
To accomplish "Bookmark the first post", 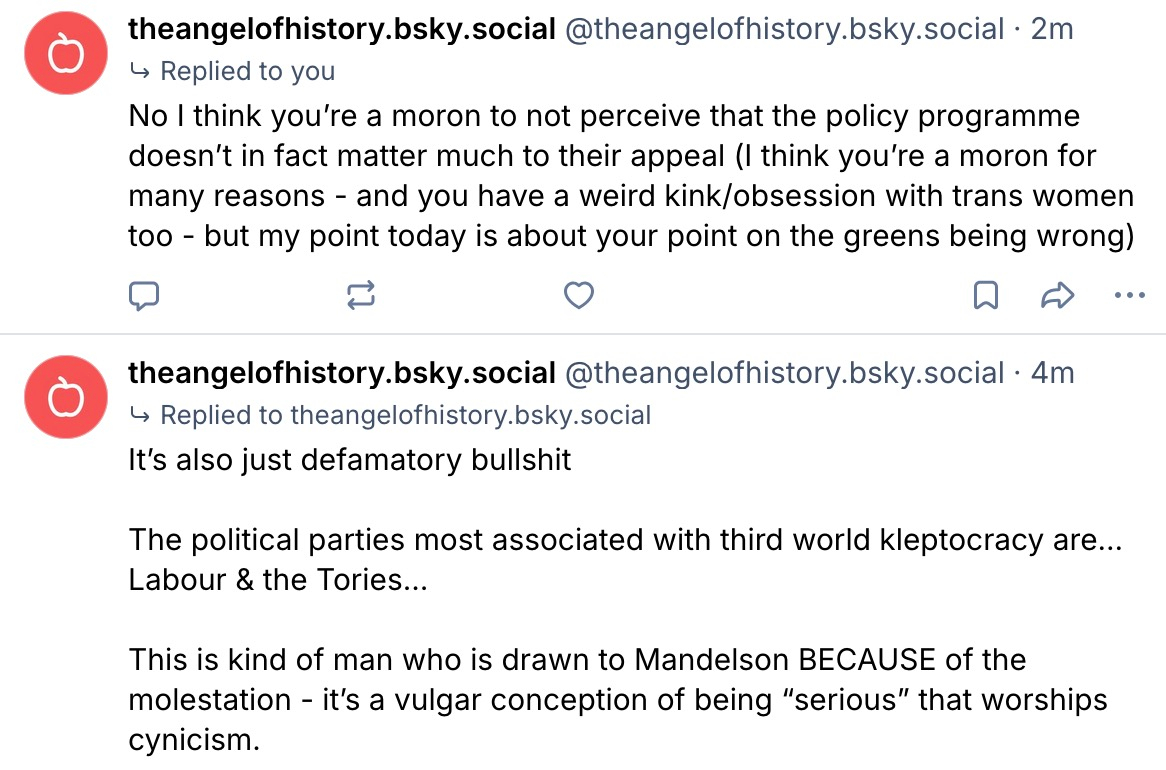I will 986,295.
